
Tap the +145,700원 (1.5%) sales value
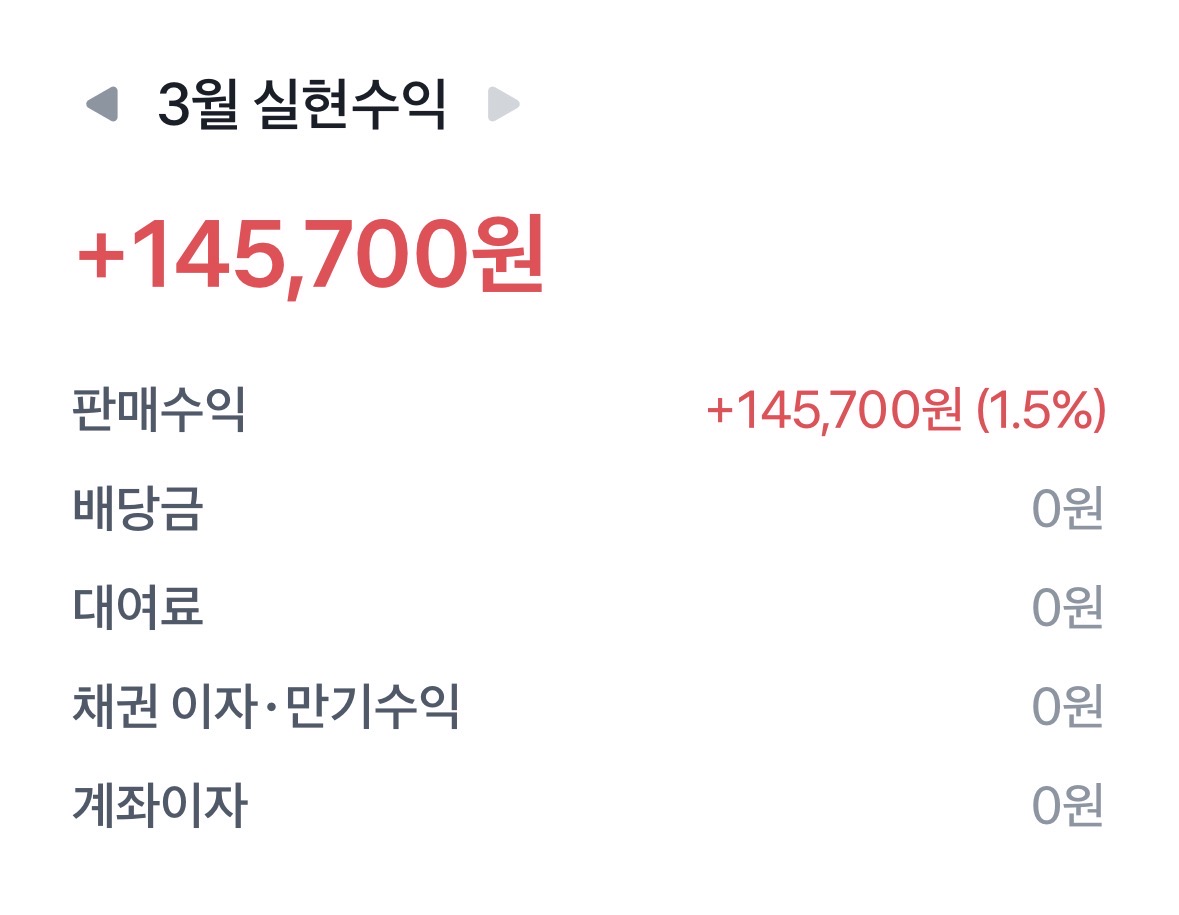tap(906, 411)
